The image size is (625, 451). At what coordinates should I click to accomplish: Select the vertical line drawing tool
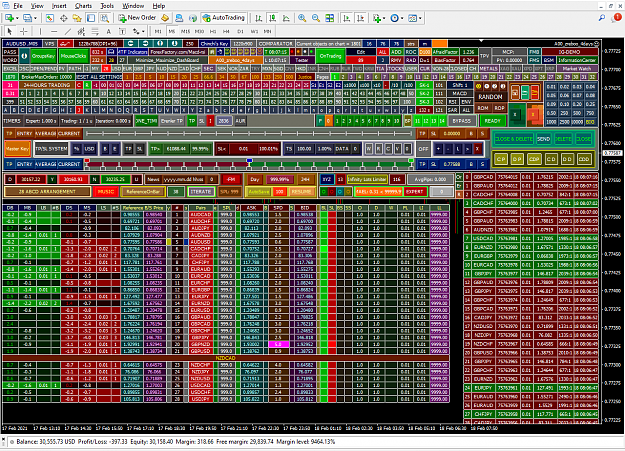[40, 31]
